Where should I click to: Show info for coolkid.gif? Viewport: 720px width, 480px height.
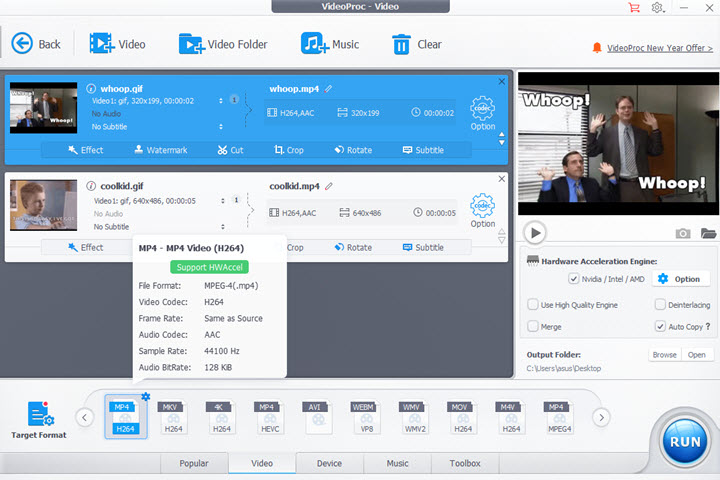[x=91, y=186]
